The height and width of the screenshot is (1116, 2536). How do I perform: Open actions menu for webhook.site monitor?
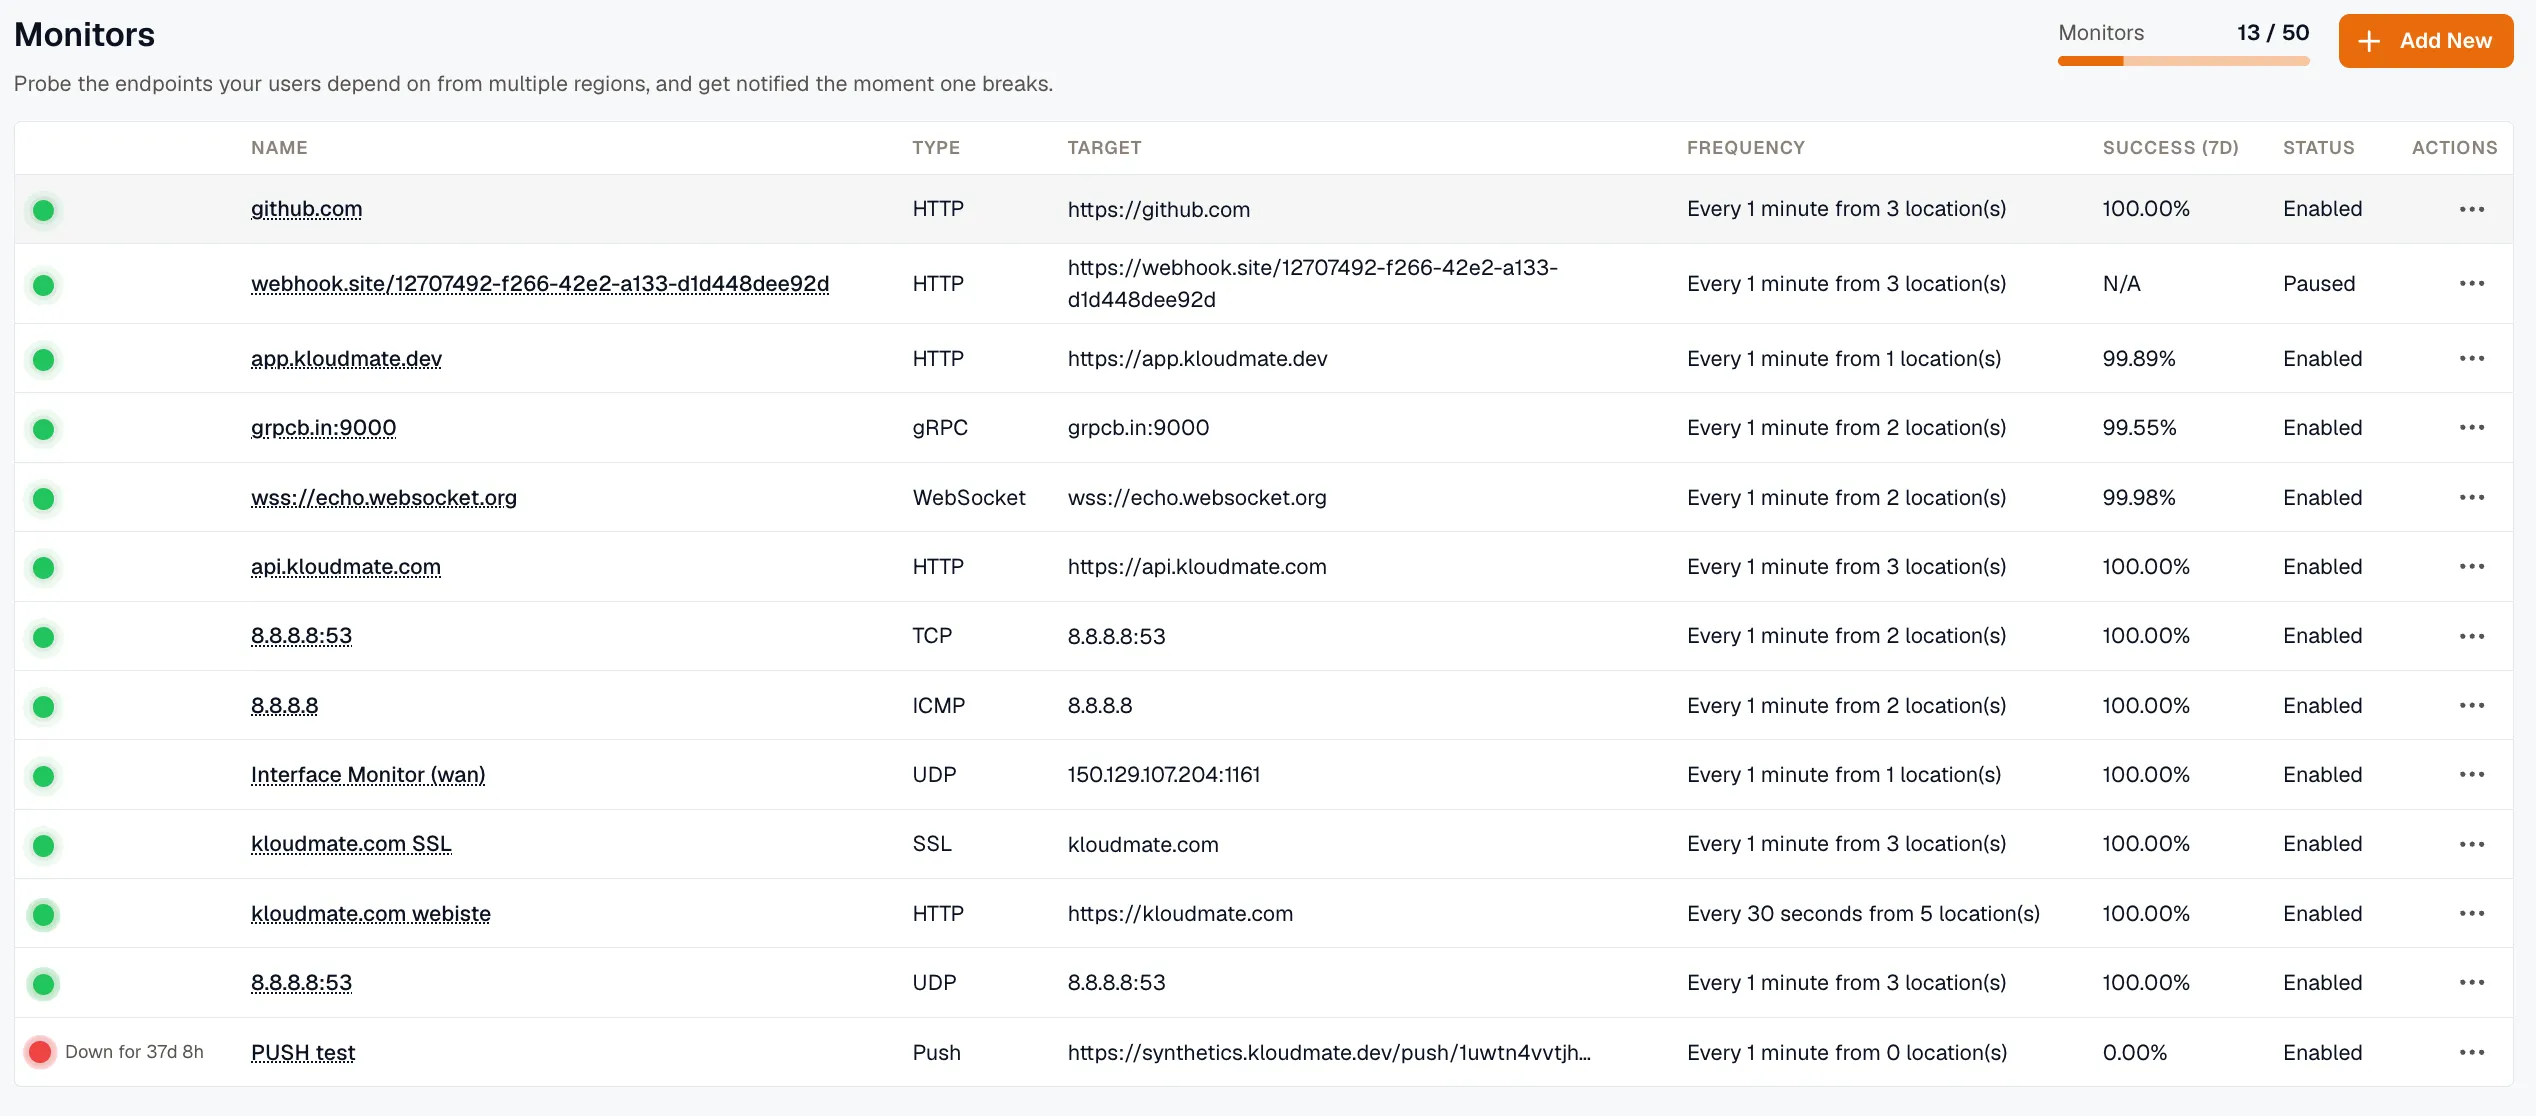[2472, 284]
